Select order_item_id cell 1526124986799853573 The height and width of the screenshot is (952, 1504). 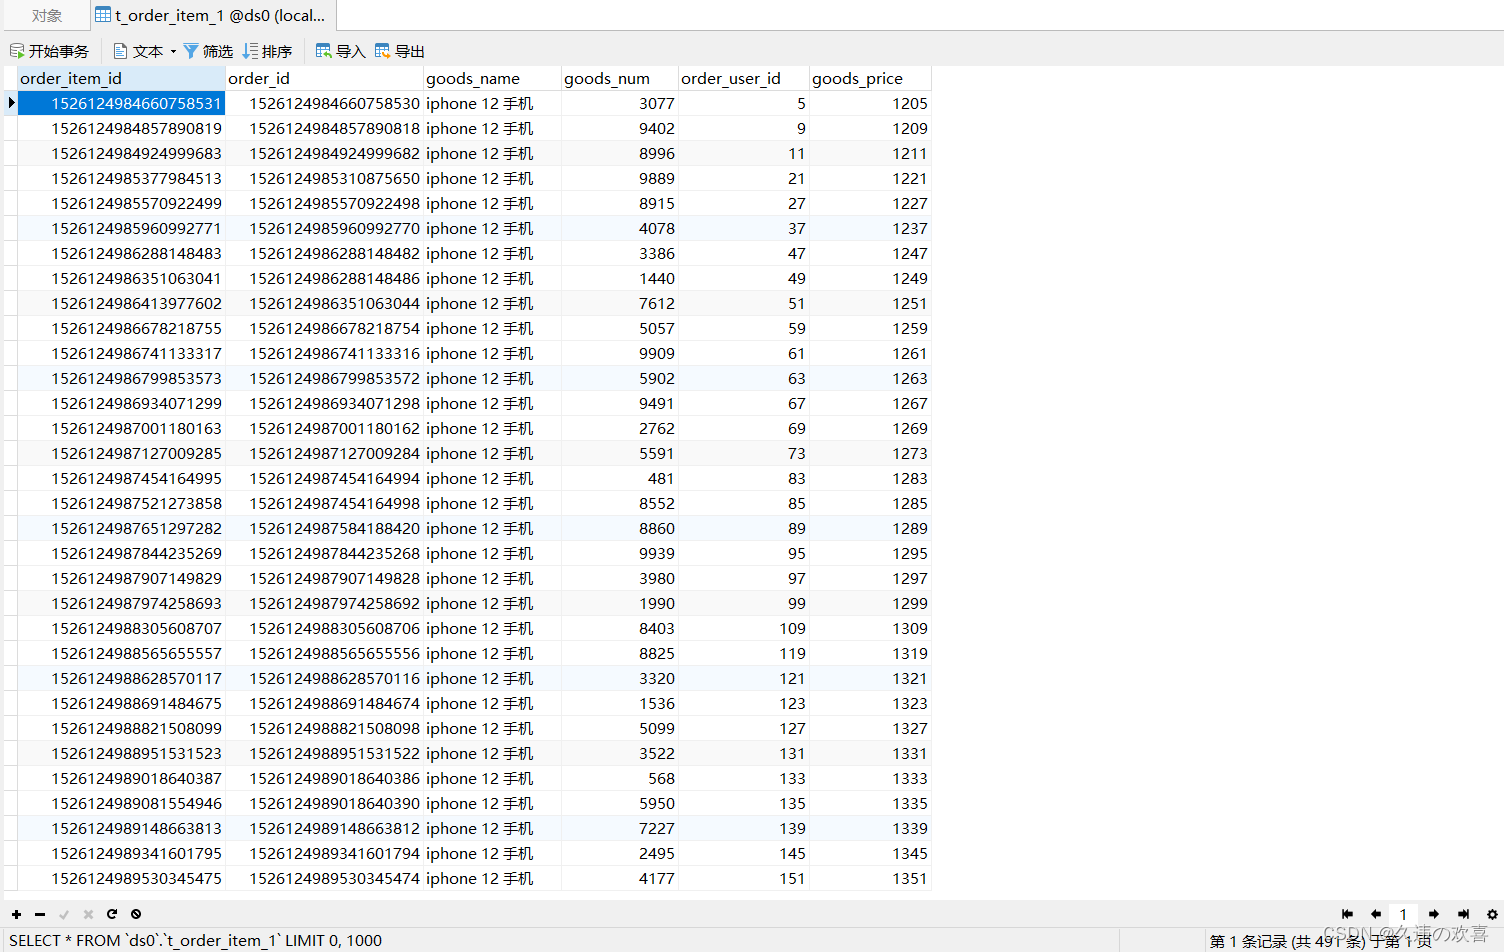[x=121, y=378]
